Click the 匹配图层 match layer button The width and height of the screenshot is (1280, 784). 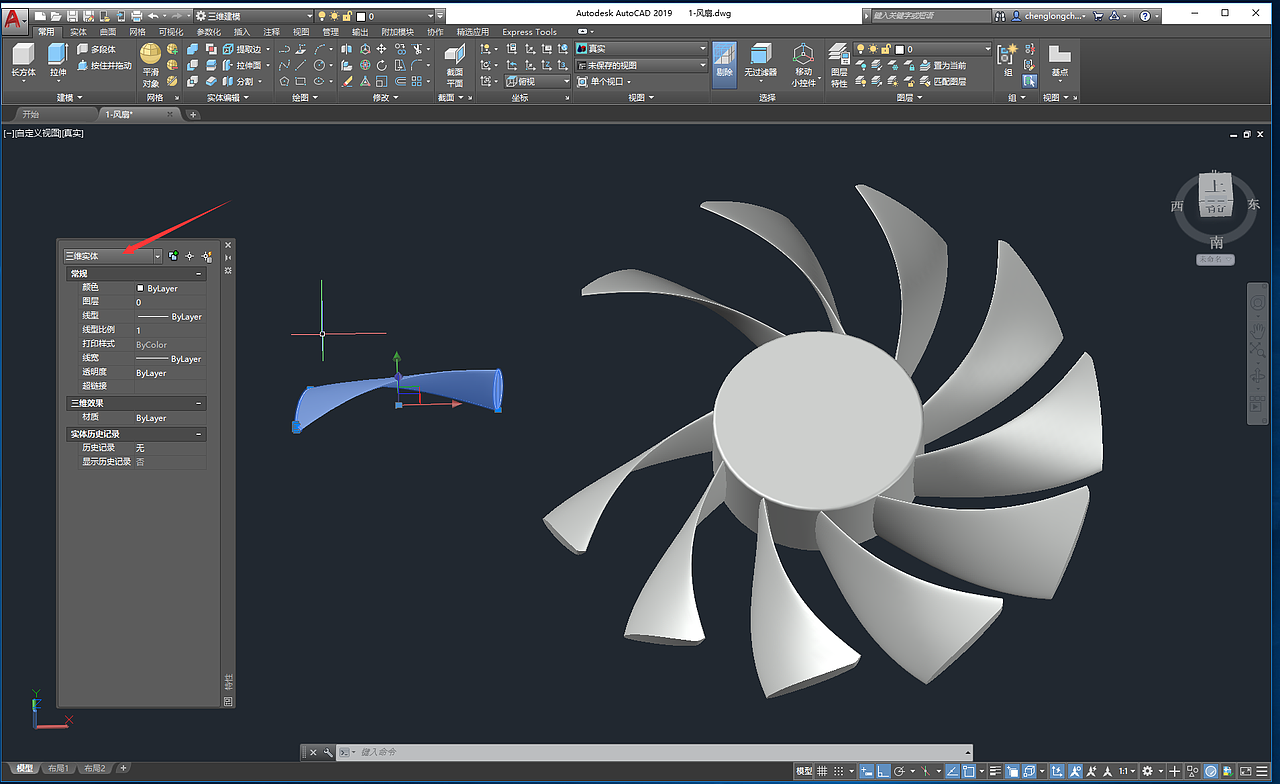point(942,82)
